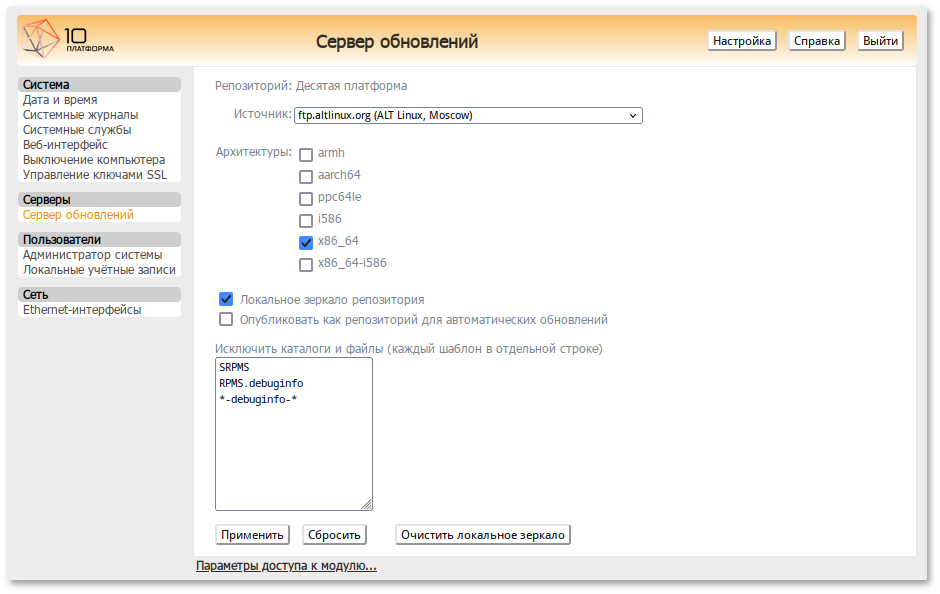The width and height of the screenshot is (940, 594).
Task: Tick the aarch64 architecture checkbox
Action: click(306, 176)
